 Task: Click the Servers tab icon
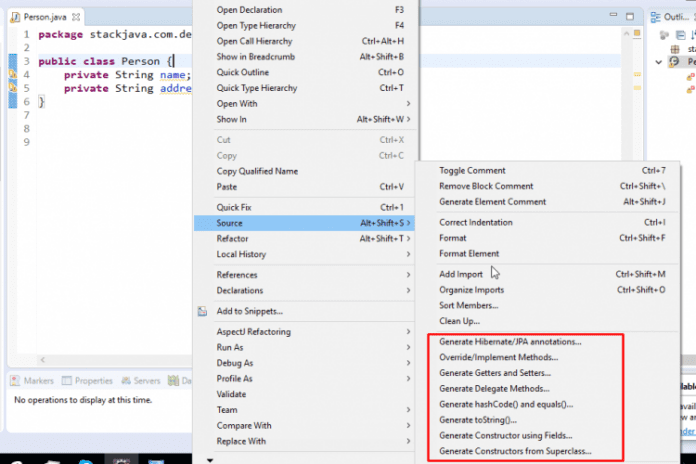[125, 381]
